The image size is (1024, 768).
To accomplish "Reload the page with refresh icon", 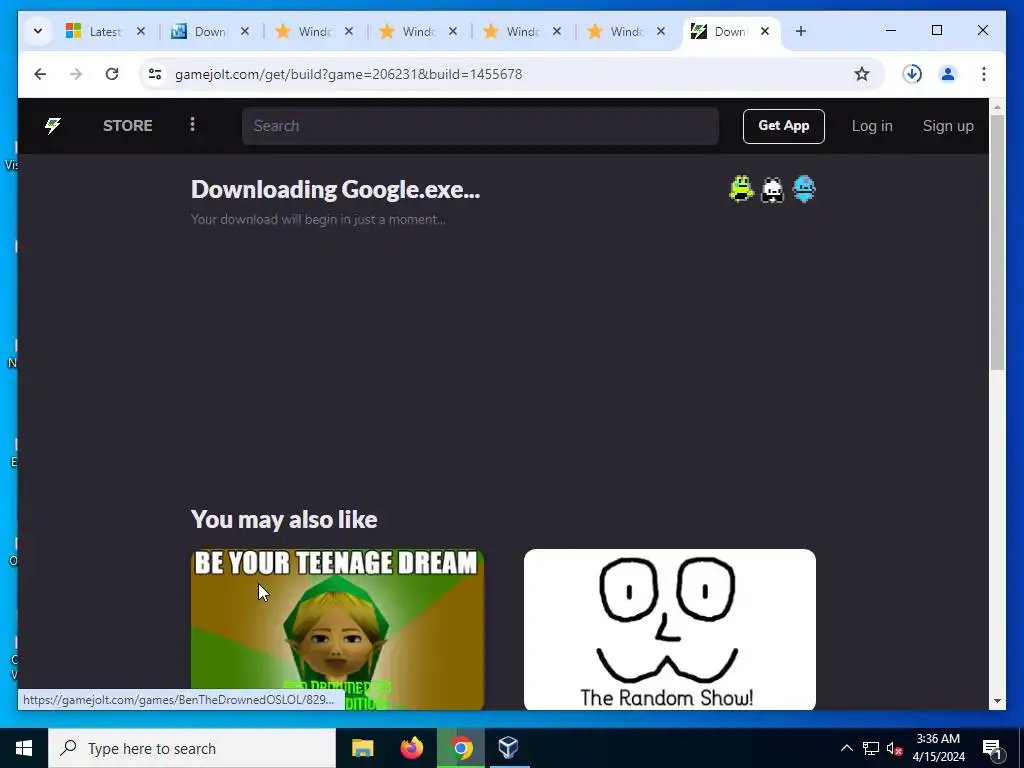I will pyautogui.click(x=112, y=74).
